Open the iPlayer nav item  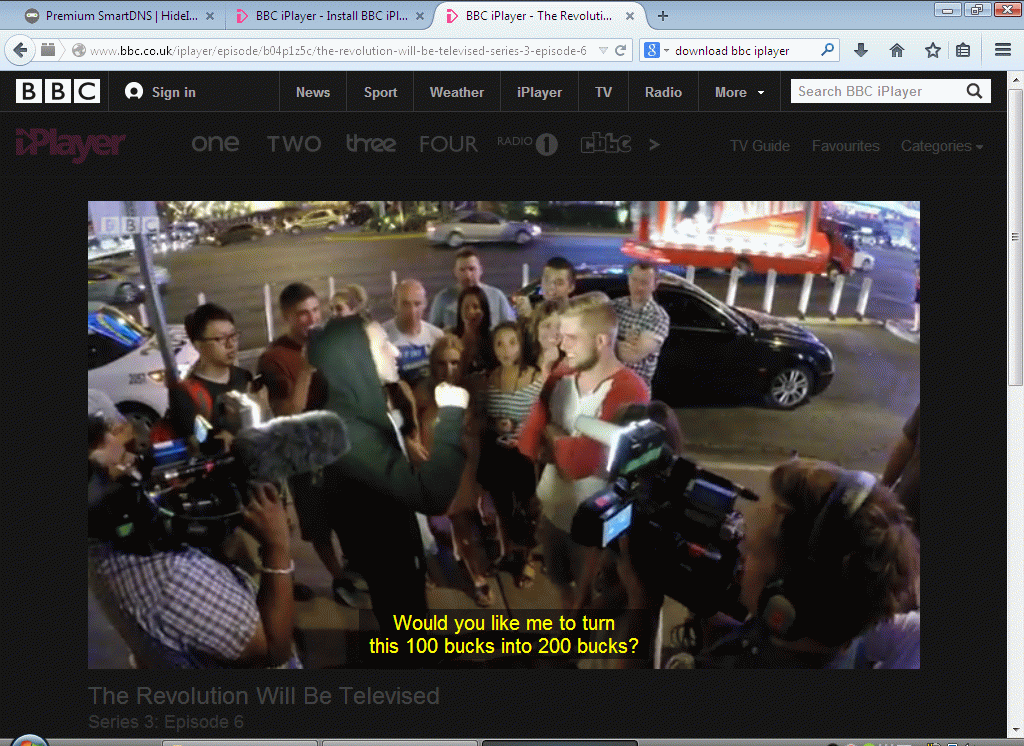point(539,92)
